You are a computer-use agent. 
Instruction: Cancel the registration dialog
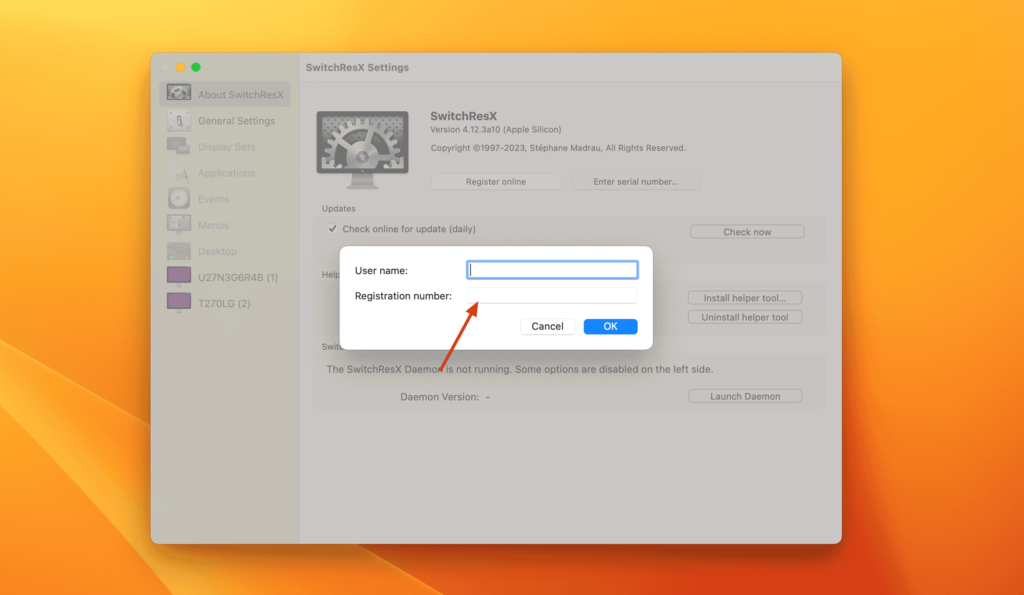pos(547,326)
